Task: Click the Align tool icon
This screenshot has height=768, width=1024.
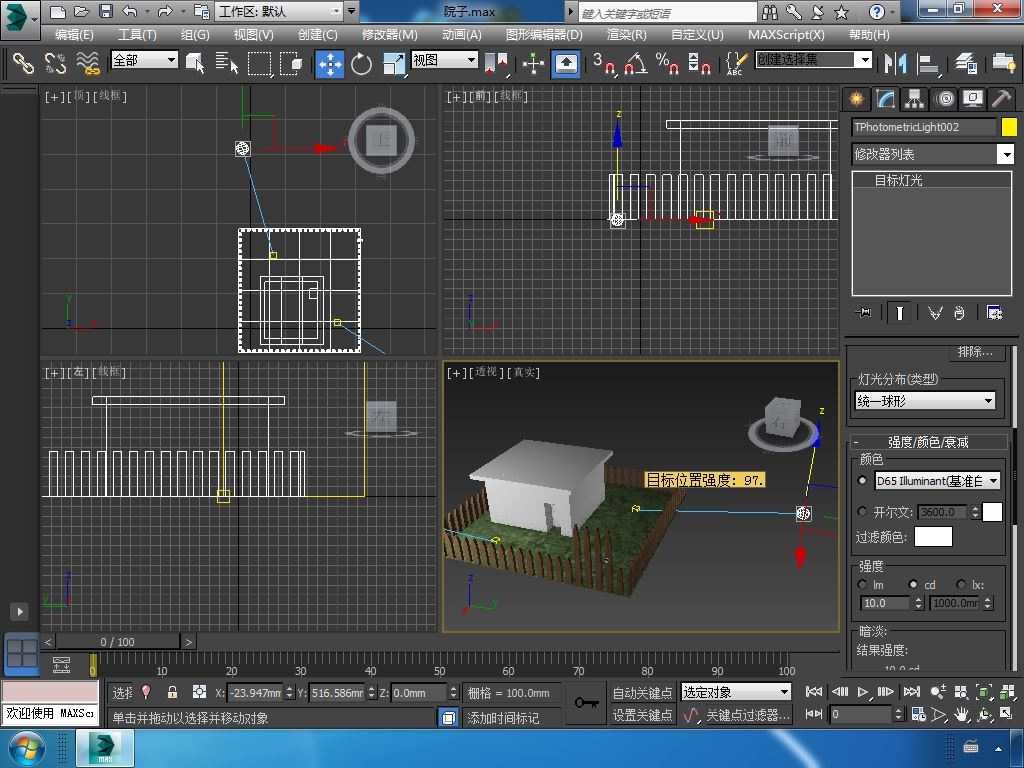Action: tap(927, 63)
